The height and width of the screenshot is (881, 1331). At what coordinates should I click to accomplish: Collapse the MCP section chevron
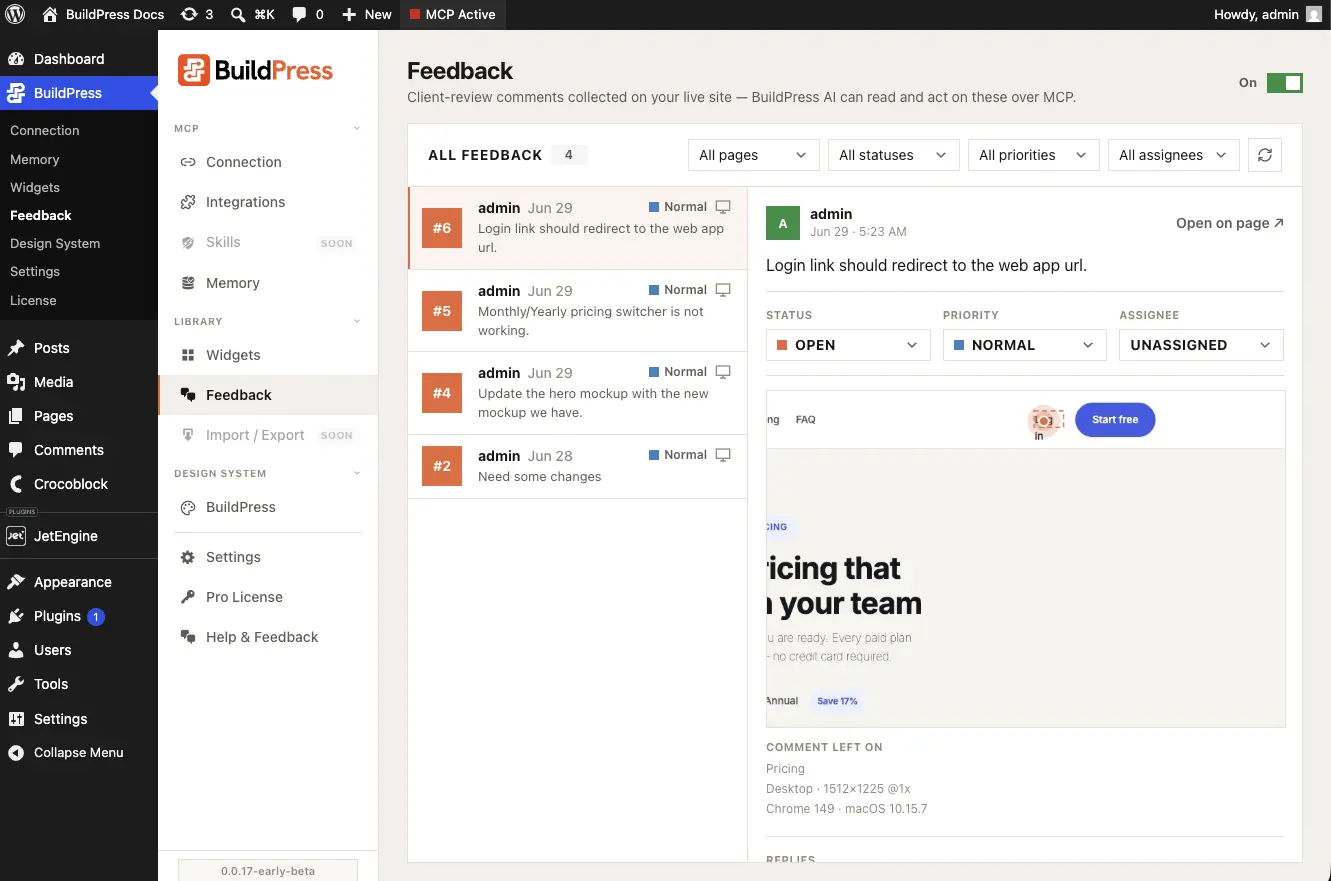[x=357, y=129]
